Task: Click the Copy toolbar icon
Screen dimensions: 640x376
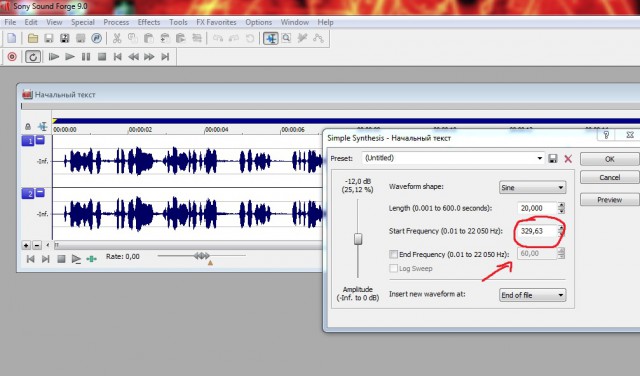Action: click(133, 38)
